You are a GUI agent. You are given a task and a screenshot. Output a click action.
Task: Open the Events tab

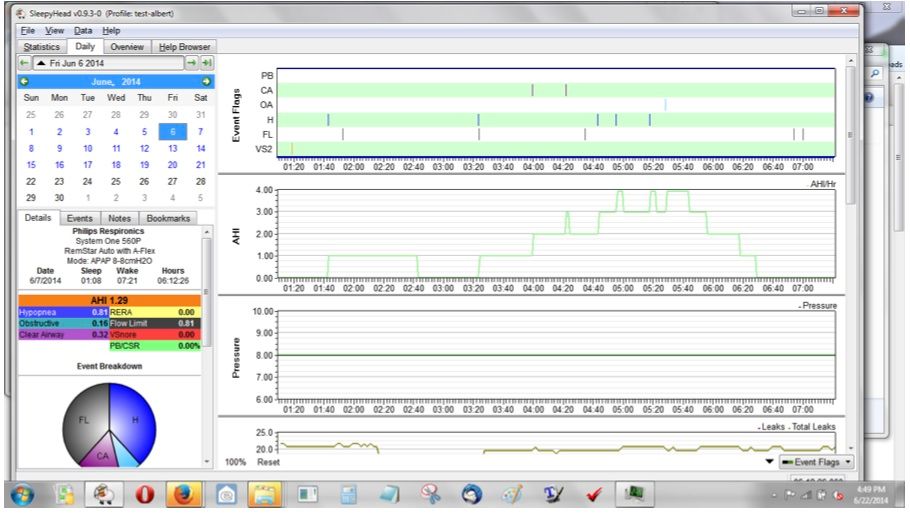[80, 218]
